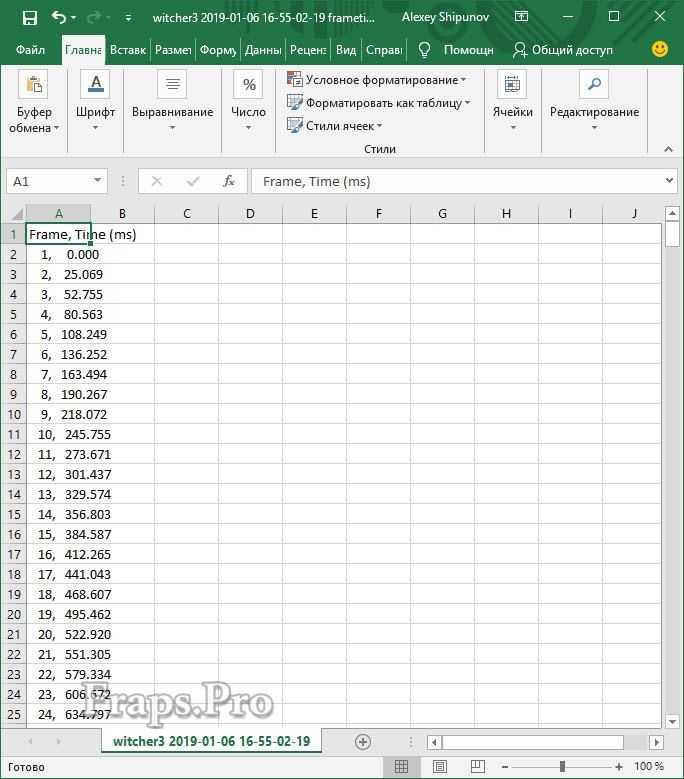Open Ribbon Display Options icon
Image resolution: width=684 pixels, height=779 pixels.
click(521, 16)
